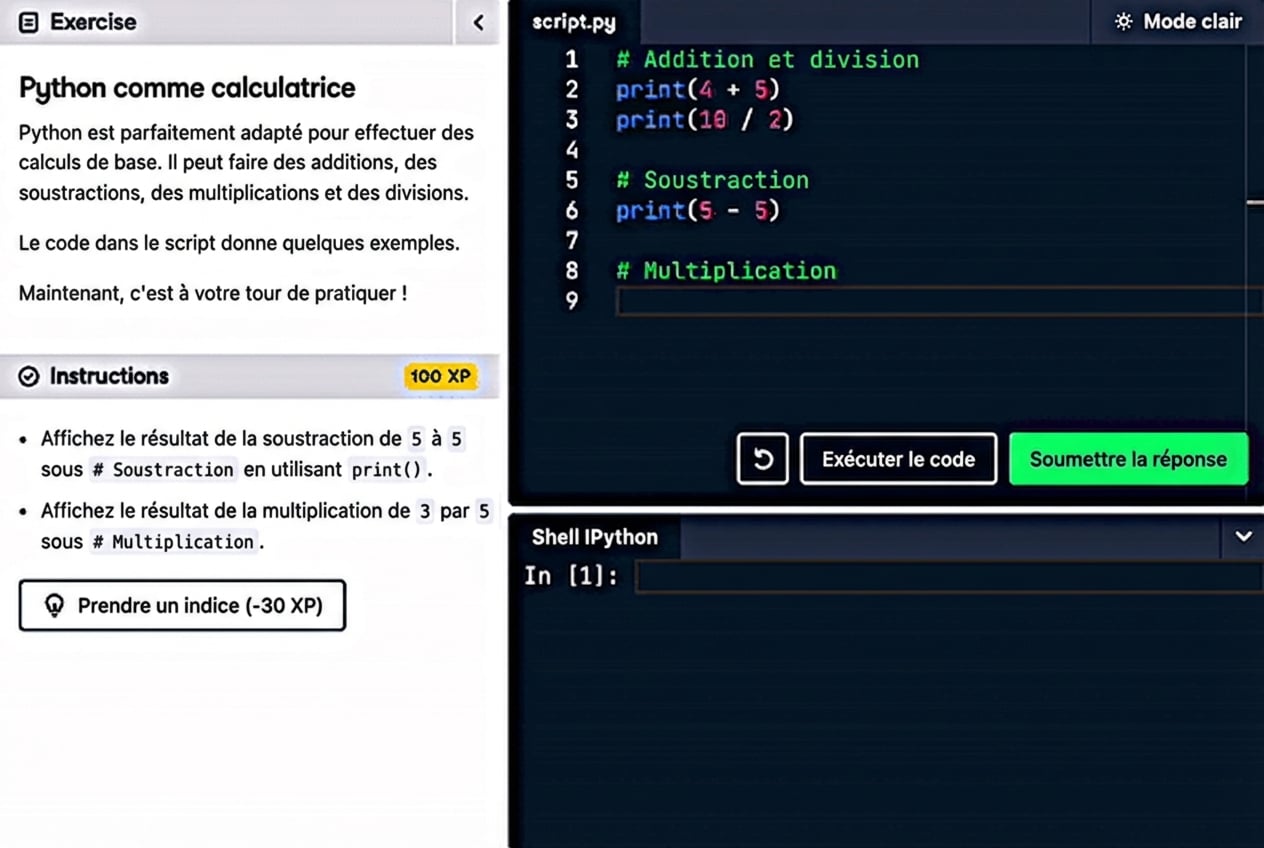Click the Exercise header title

point(93,22)
